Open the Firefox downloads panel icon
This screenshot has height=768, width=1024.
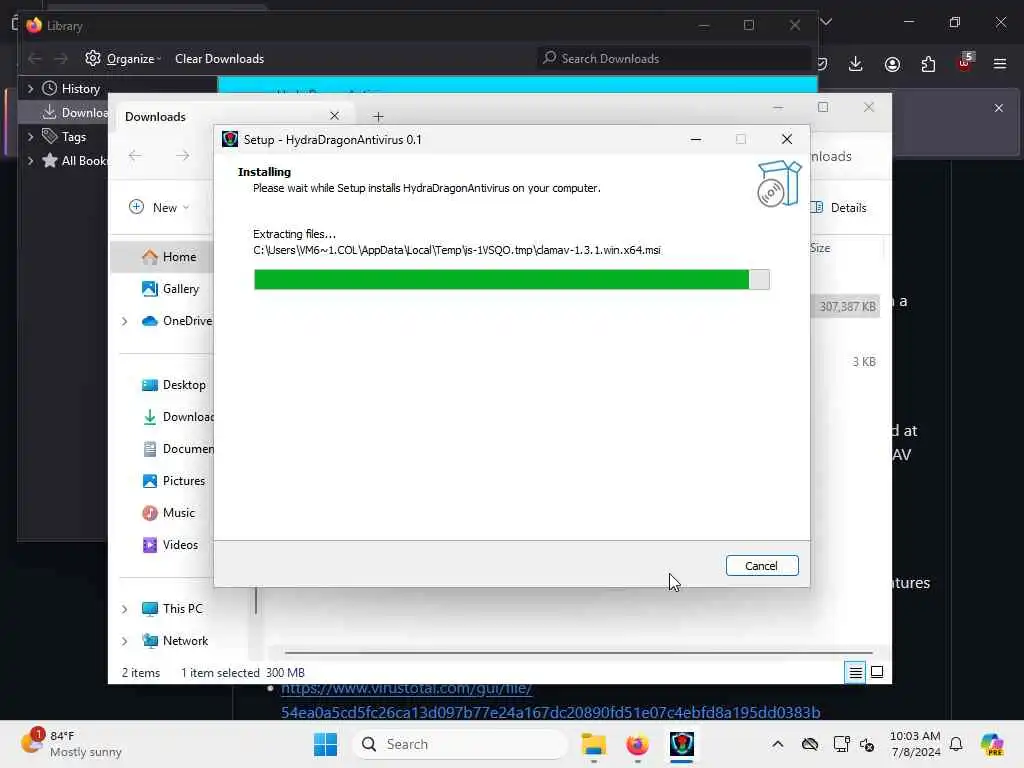tap(856, 64)
